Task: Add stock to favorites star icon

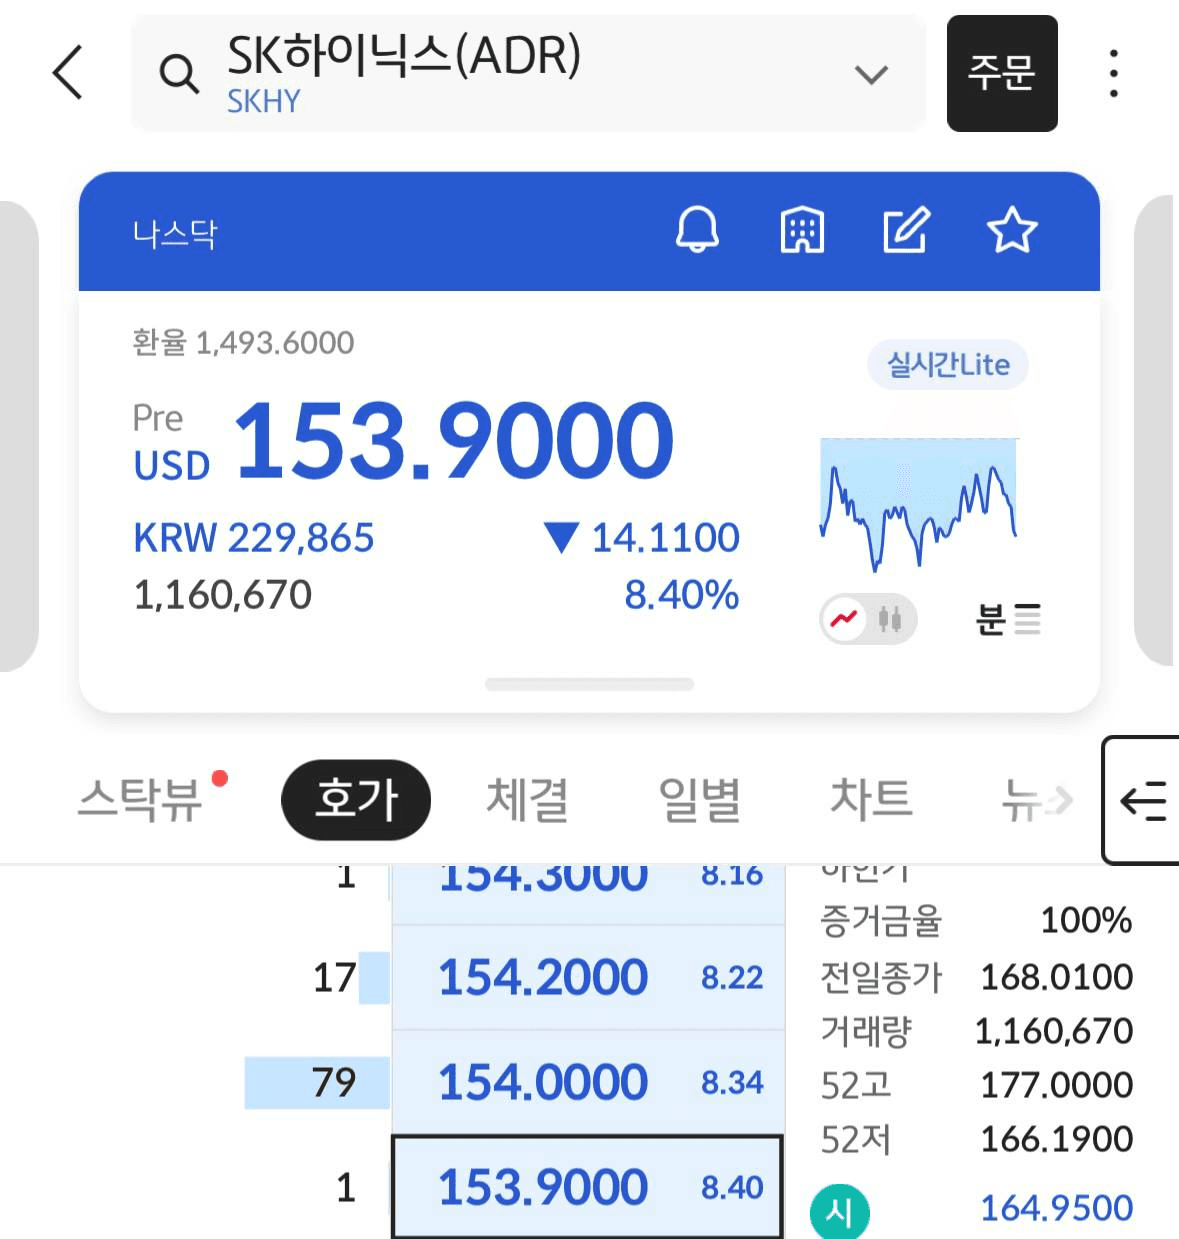Action: click(1012, 231)
